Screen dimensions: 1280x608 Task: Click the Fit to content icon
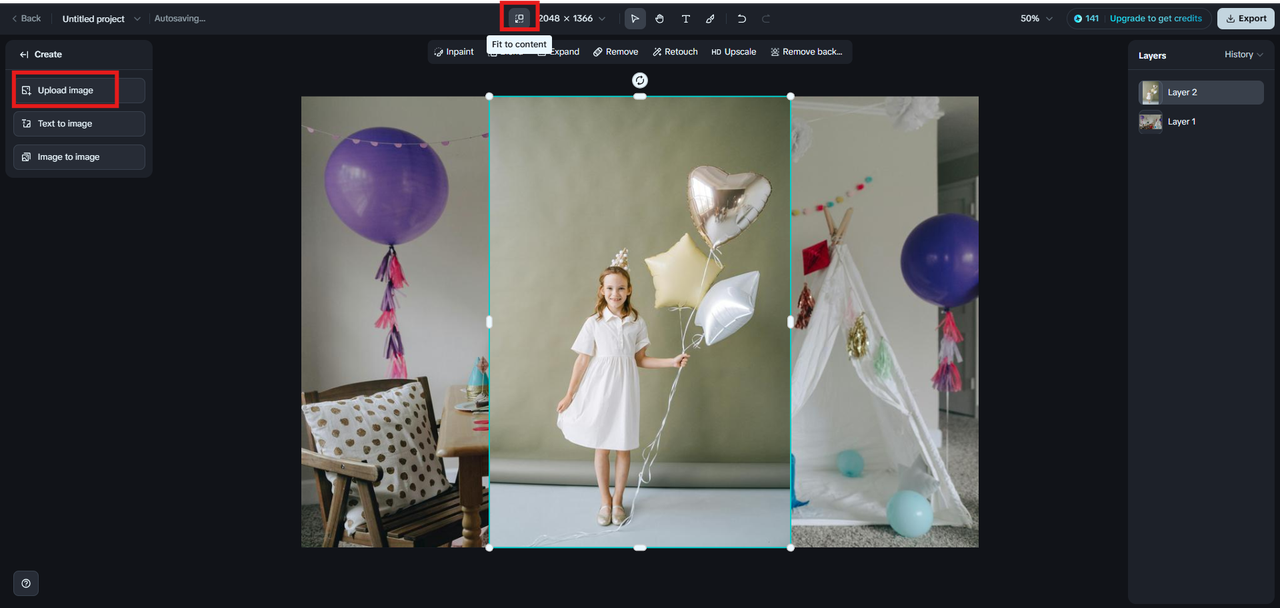click(x=519, y=18)
